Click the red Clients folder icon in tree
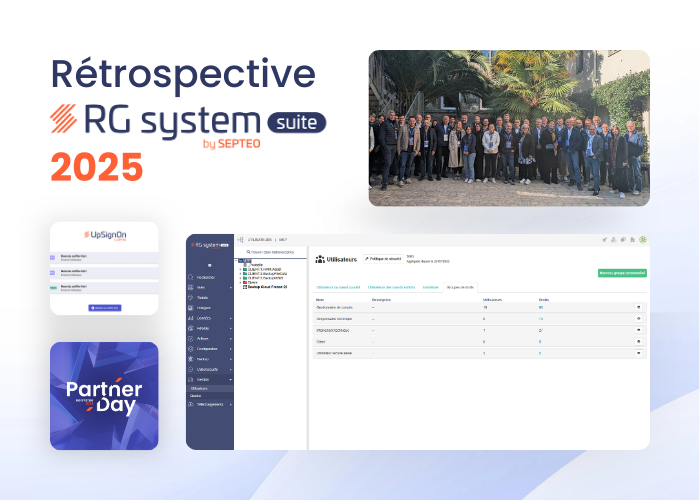 pos(245,283)
